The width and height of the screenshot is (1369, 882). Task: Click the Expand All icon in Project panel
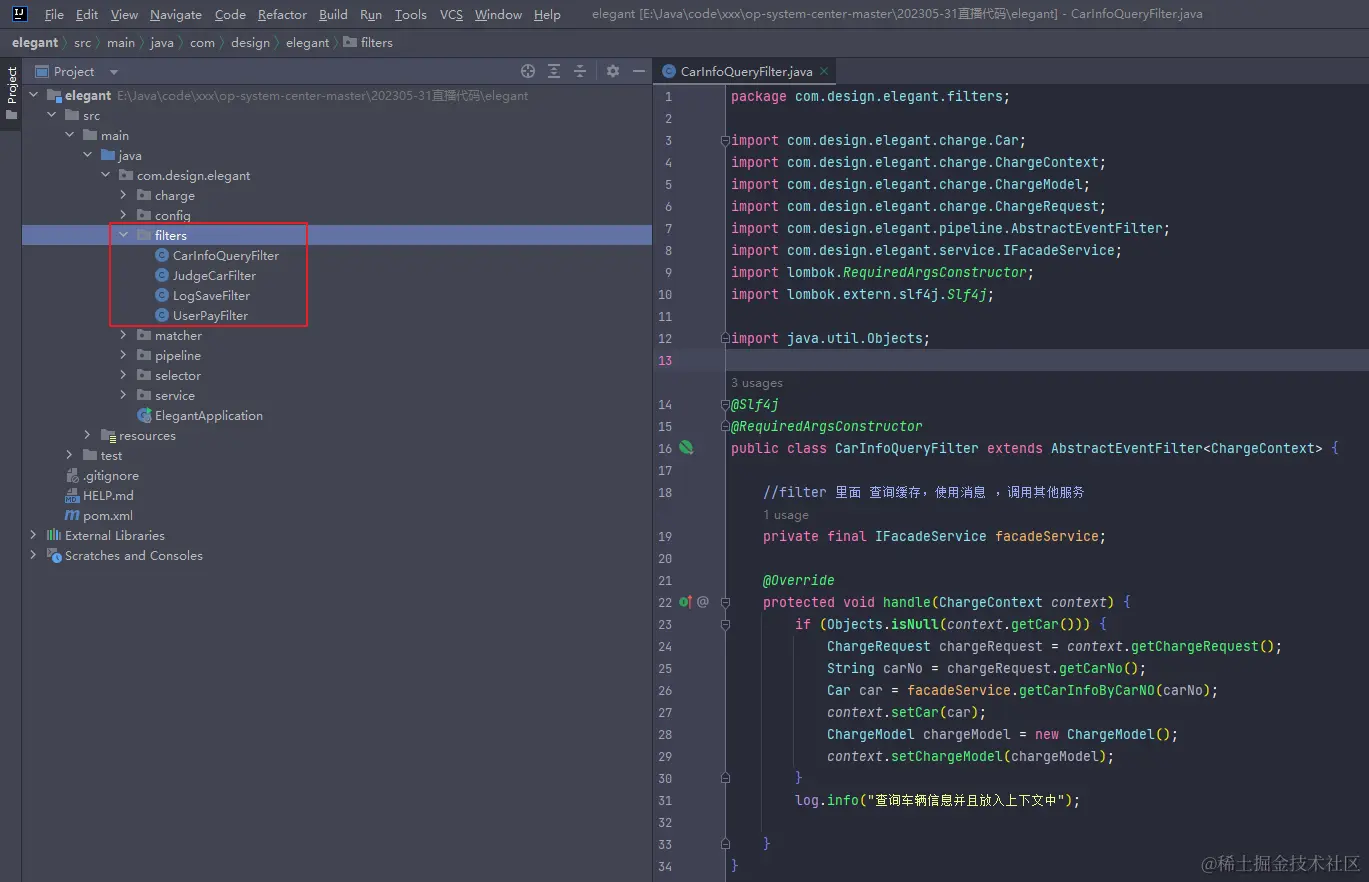tap(554, 71)
